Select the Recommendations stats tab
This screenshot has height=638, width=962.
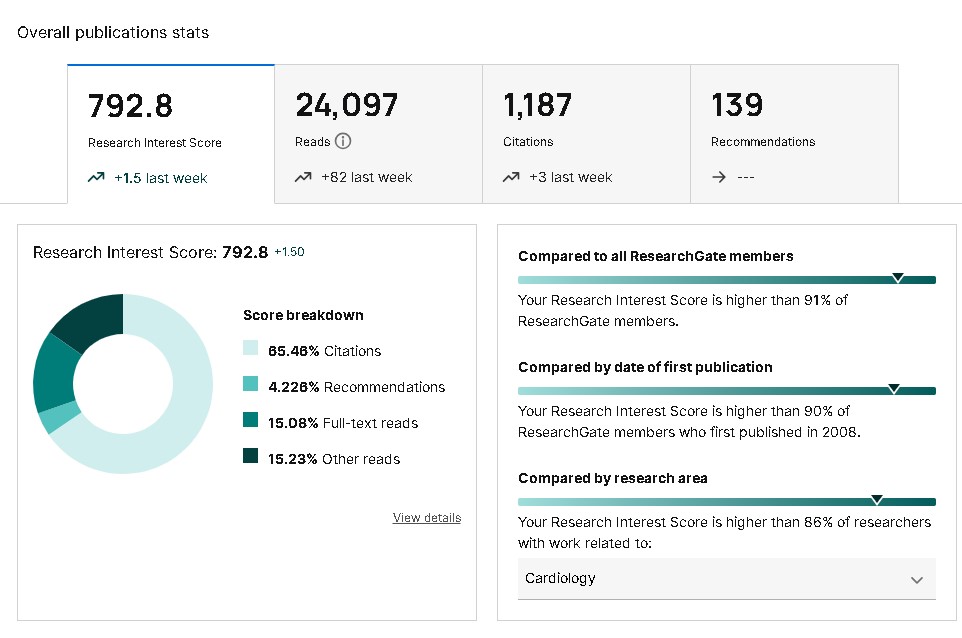point(794,134)
